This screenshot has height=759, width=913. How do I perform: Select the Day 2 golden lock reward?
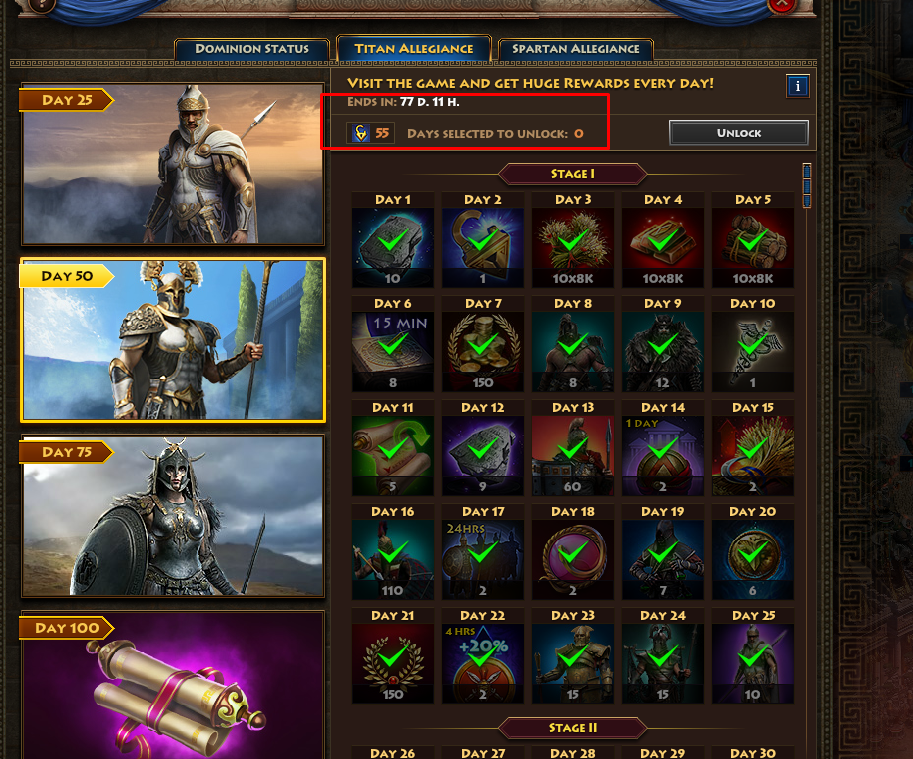pyautogui.click(x=482, y=248)
